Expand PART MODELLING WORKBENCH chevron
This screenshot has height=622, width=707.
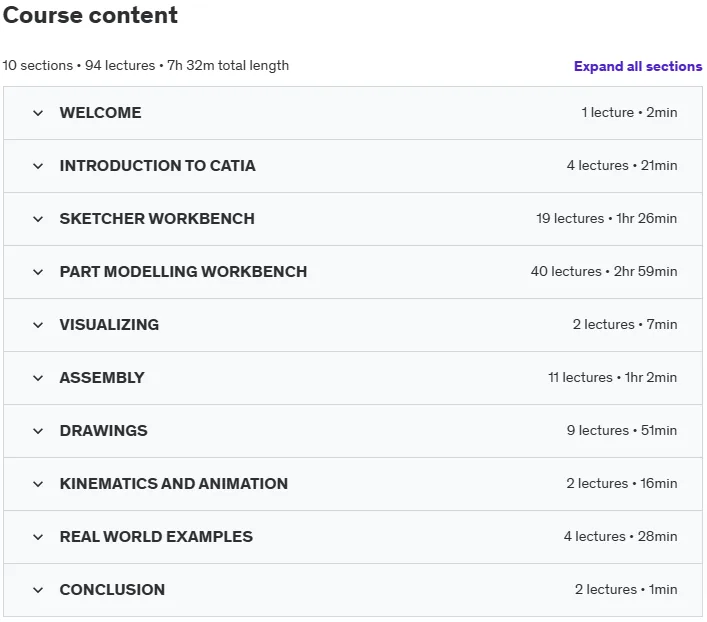tap(38, 272)
